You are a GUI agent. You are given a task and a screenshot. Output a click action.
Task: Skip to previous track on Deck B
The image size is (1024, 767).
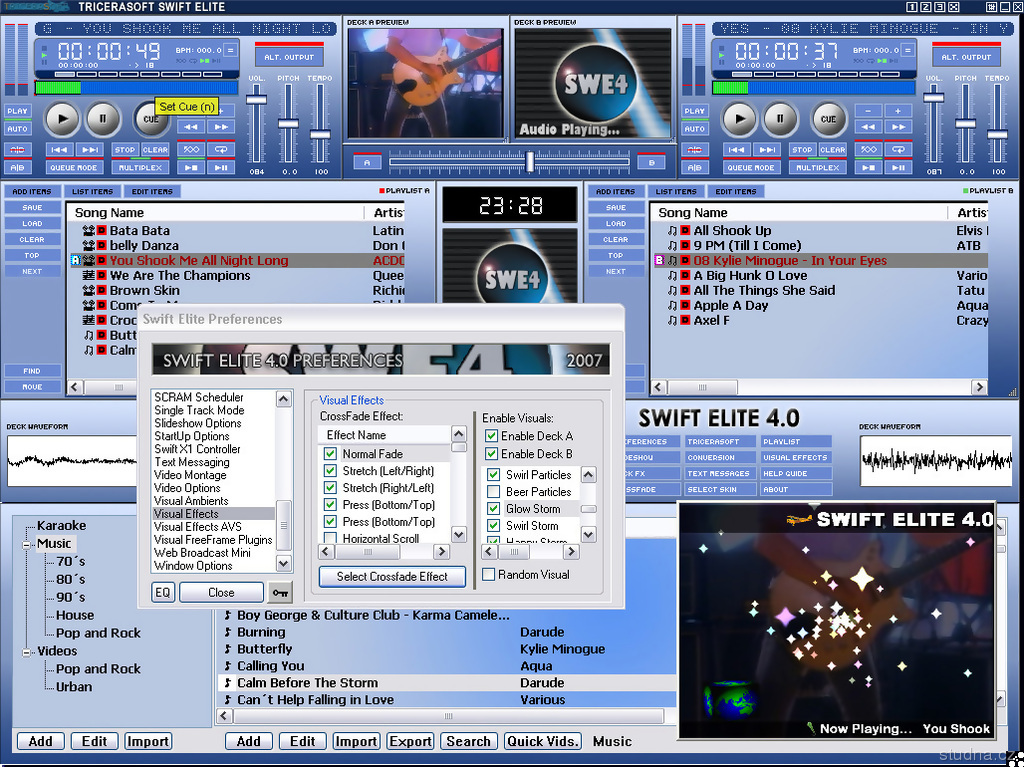click(x=737, y=150)
